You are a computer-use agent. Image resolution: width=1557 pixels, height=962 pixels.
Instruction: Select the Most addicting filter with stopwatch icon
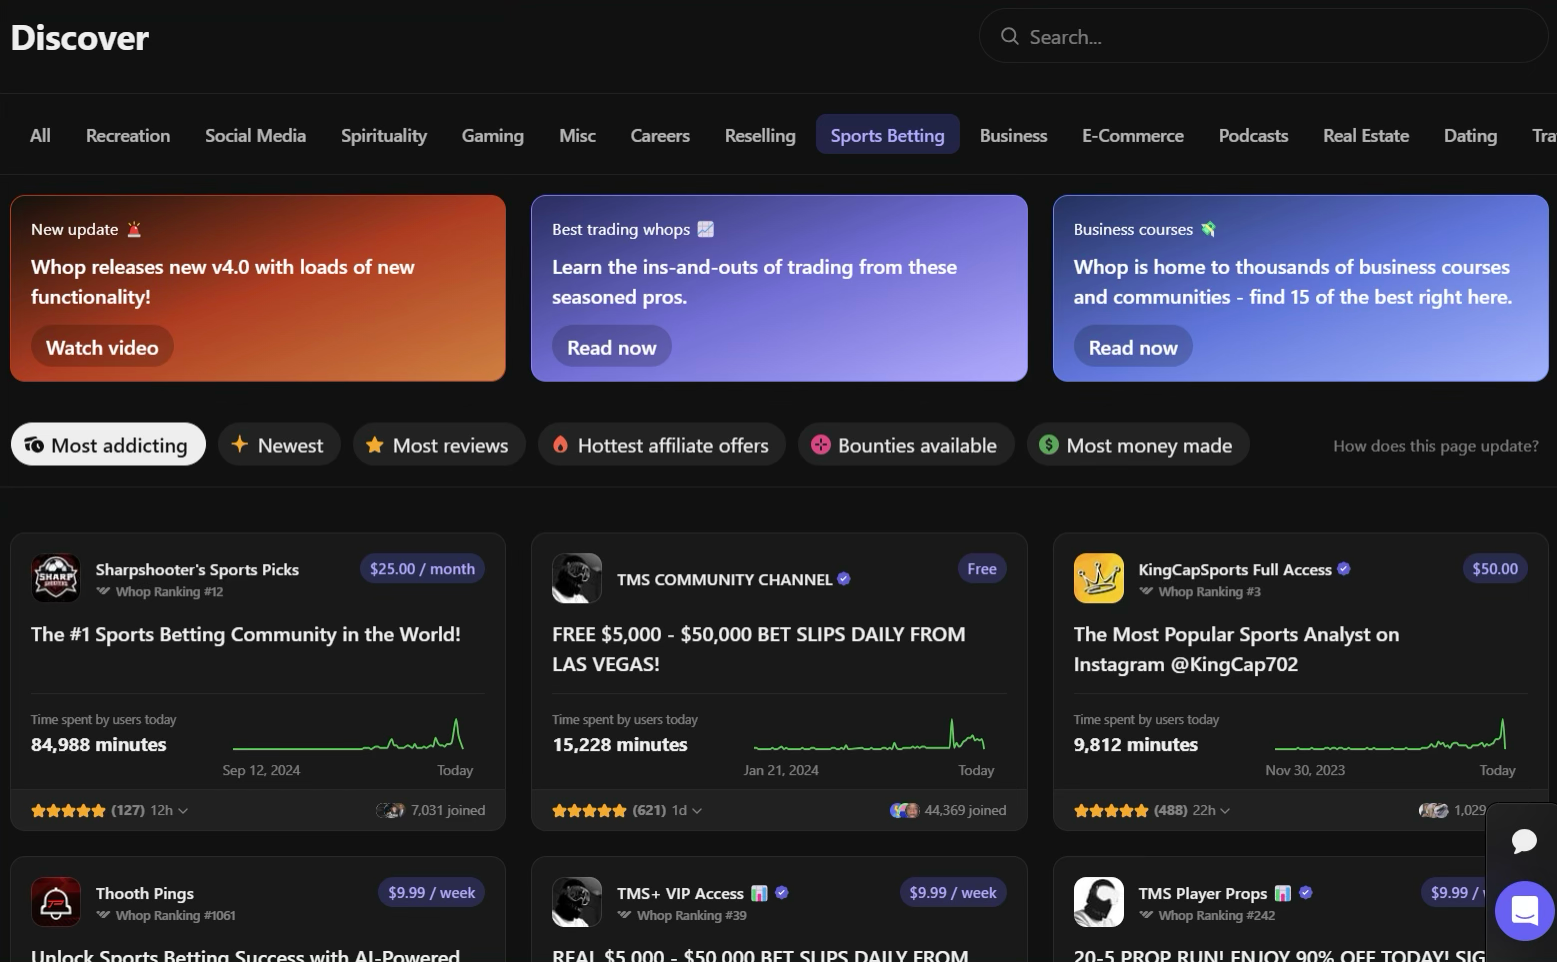pos(107,444)
